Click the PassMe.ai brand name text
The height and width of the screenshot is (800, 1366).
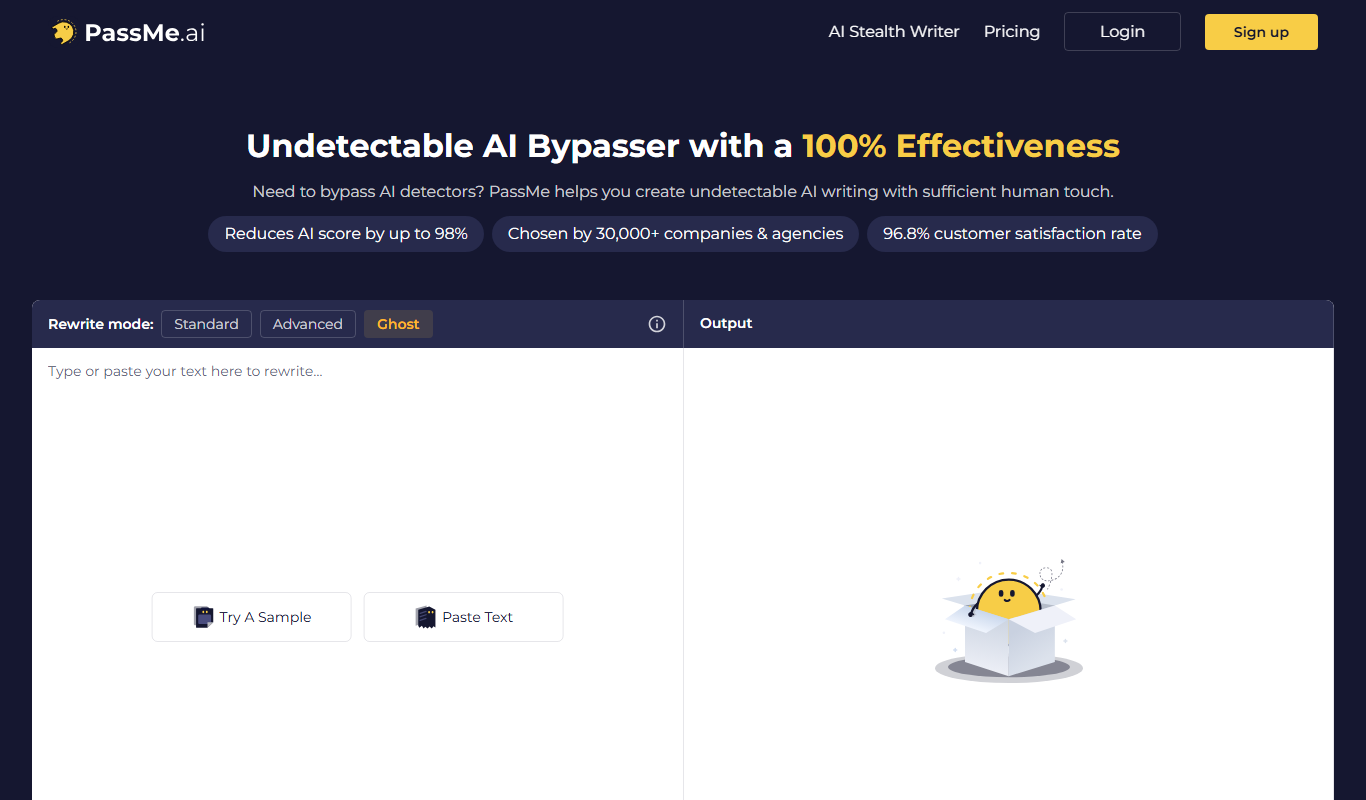(x=145, y=33)
